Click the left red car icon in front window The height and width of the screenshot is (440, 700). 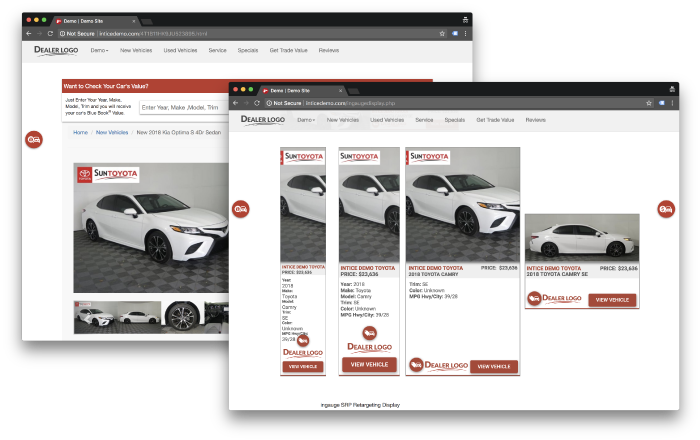(x=240, y=209)
